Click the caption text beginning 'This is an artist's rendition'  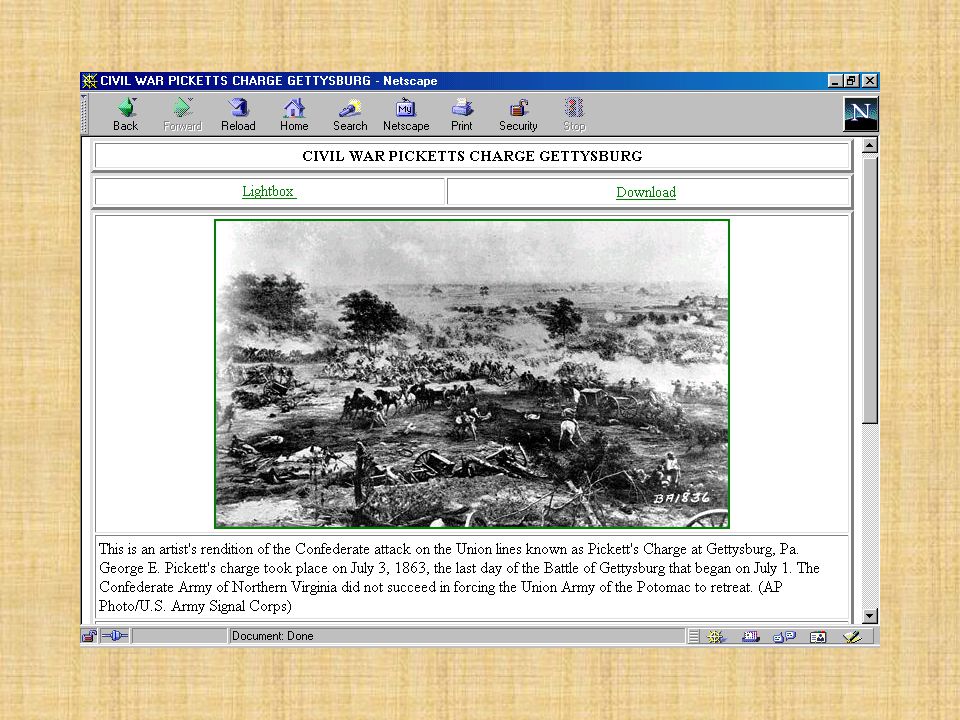[459, 577]
